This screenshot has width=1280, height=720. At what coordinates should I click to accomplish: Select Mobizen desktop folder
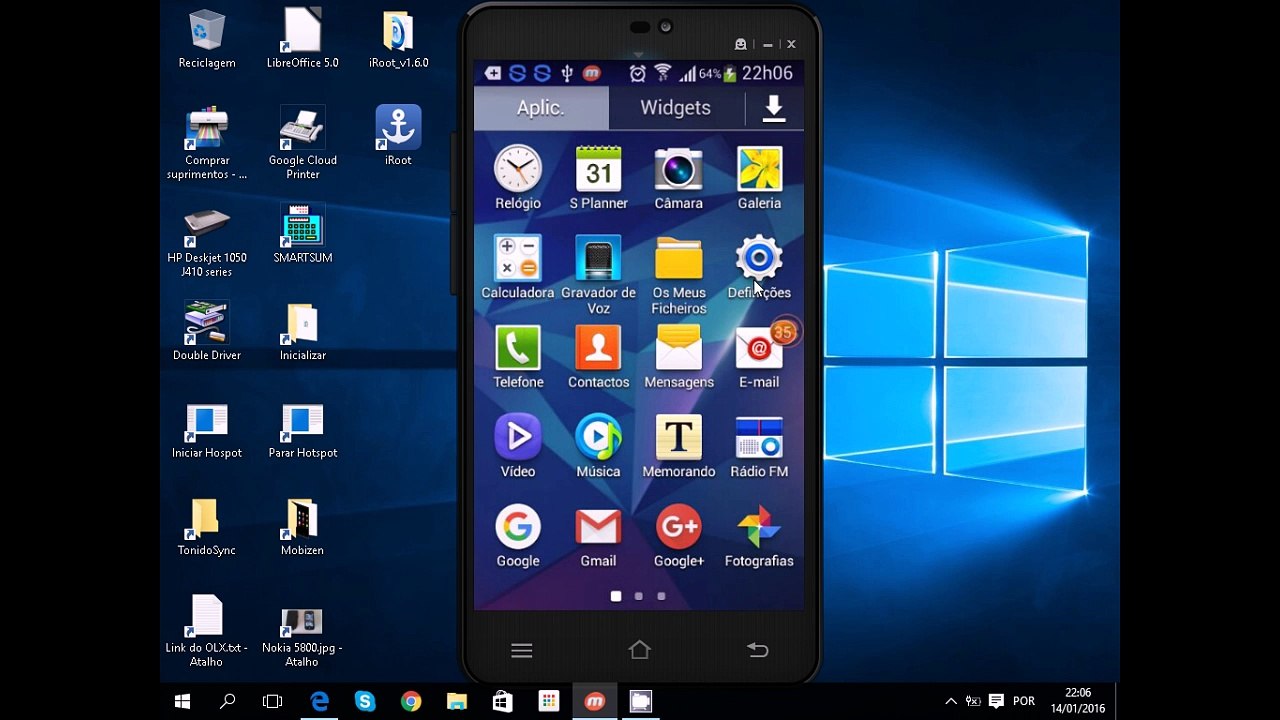pos(302,527)
